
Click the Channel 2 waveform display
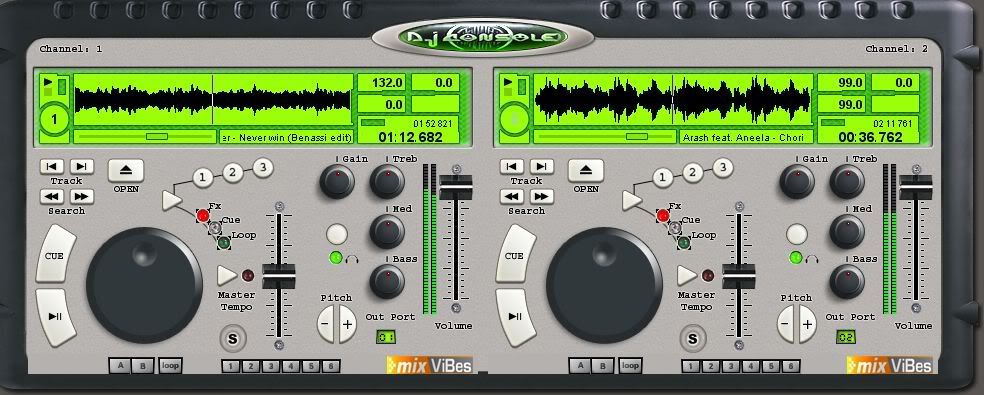point(673,100)
